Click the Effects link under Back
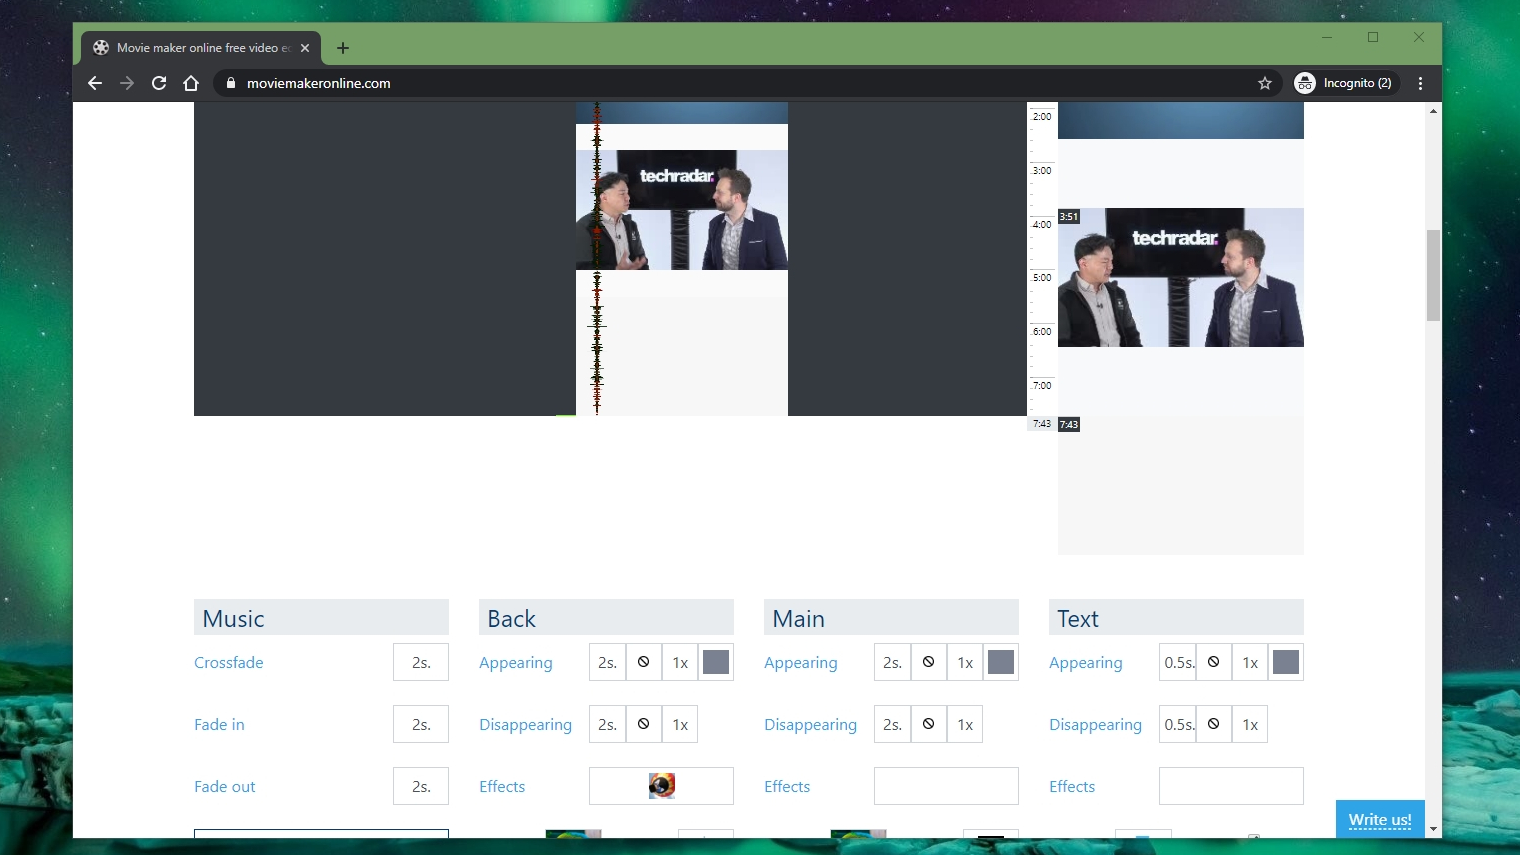The image size is (1520, 855). click(x=502, y=786)
